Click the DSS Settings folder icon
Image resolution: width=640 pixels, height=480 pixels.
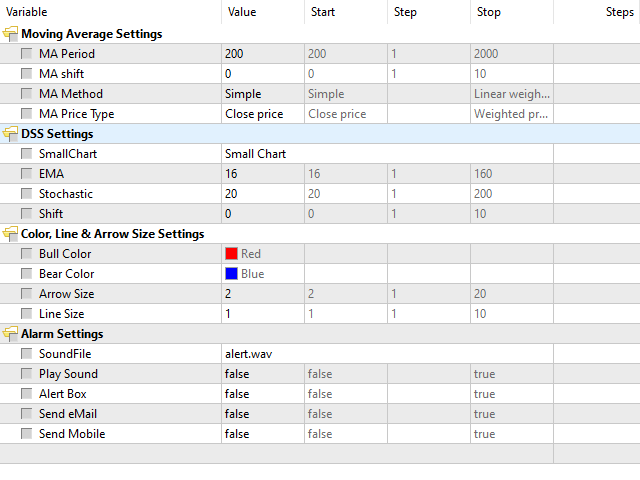[x=10, y=134]
